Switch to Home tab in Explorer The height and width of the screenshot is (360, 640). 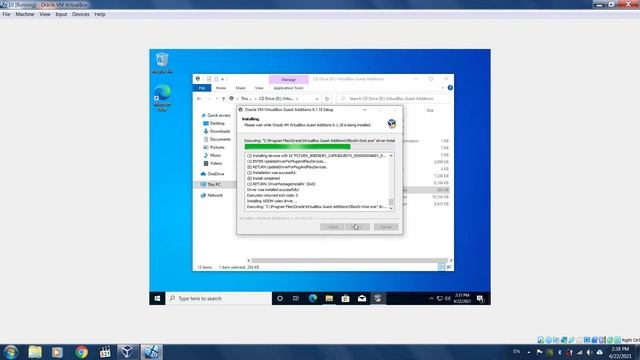(x=221, y=88)
